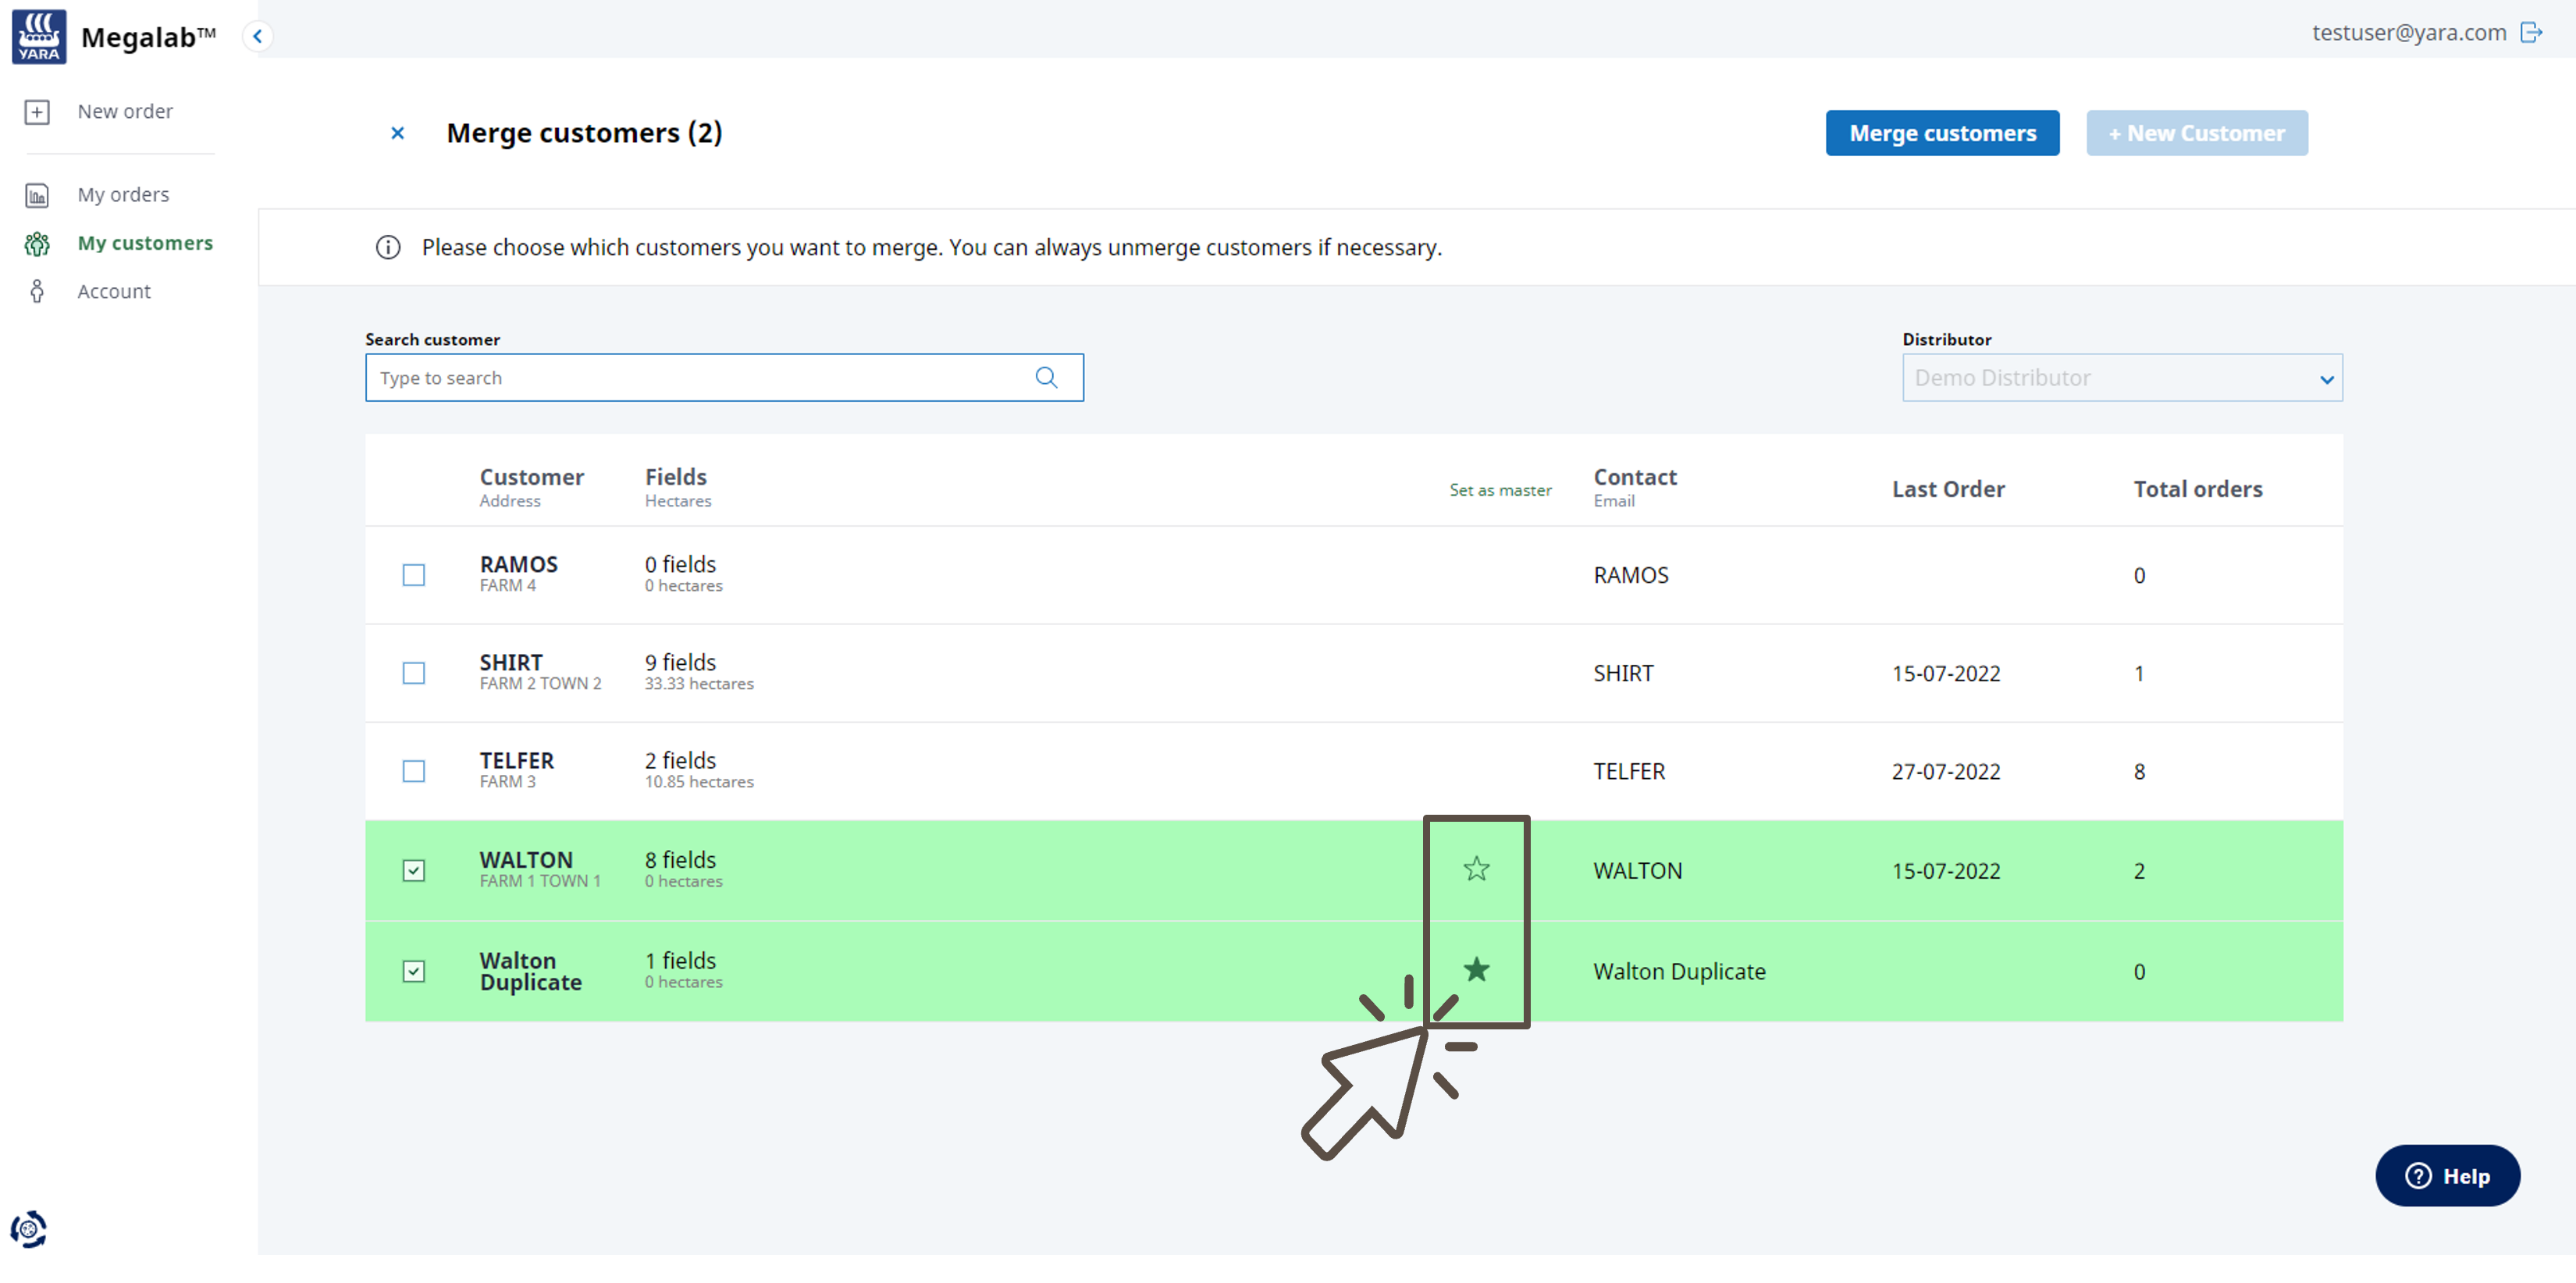Open the Help widget
Screen dimensions: 2576x1283
coord(2447,1176)
